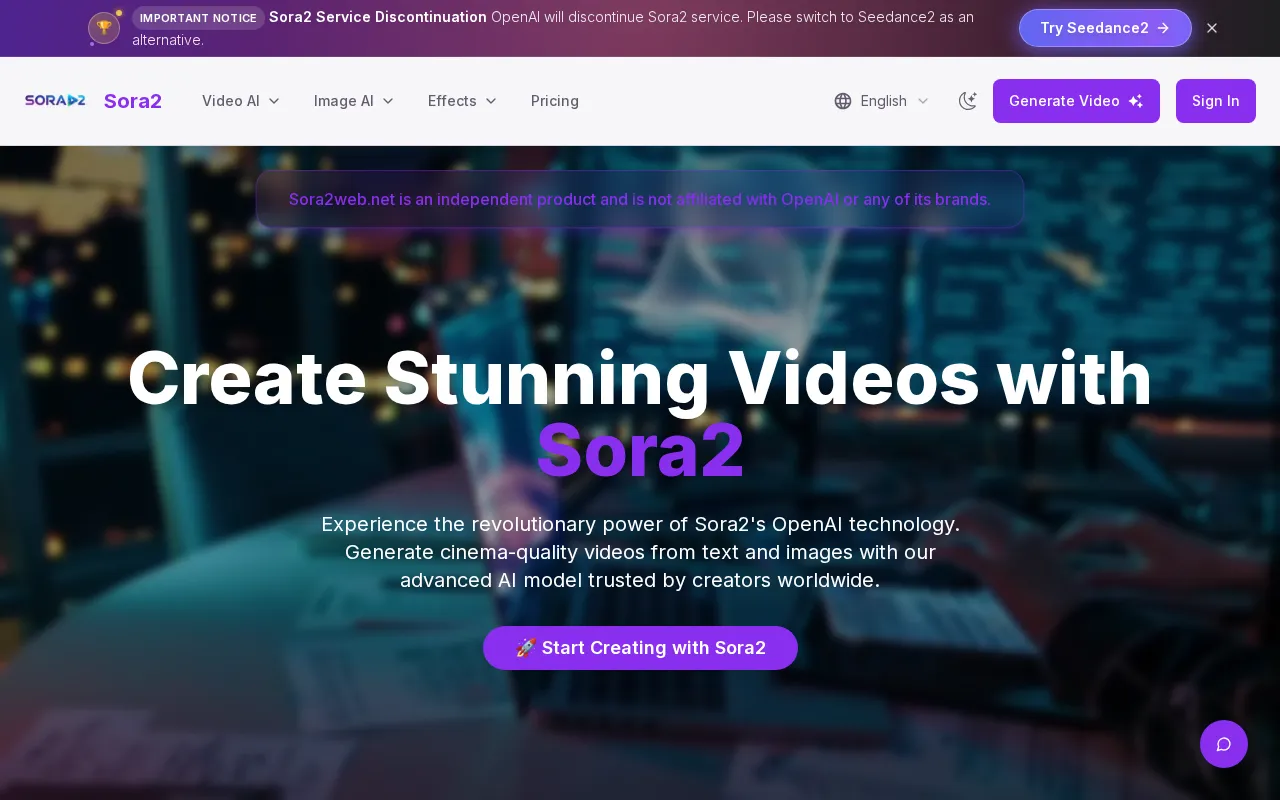Screen dimensions: 1280x800
Task: Open the Sora2 brand name link
Action: click(133, 101)
